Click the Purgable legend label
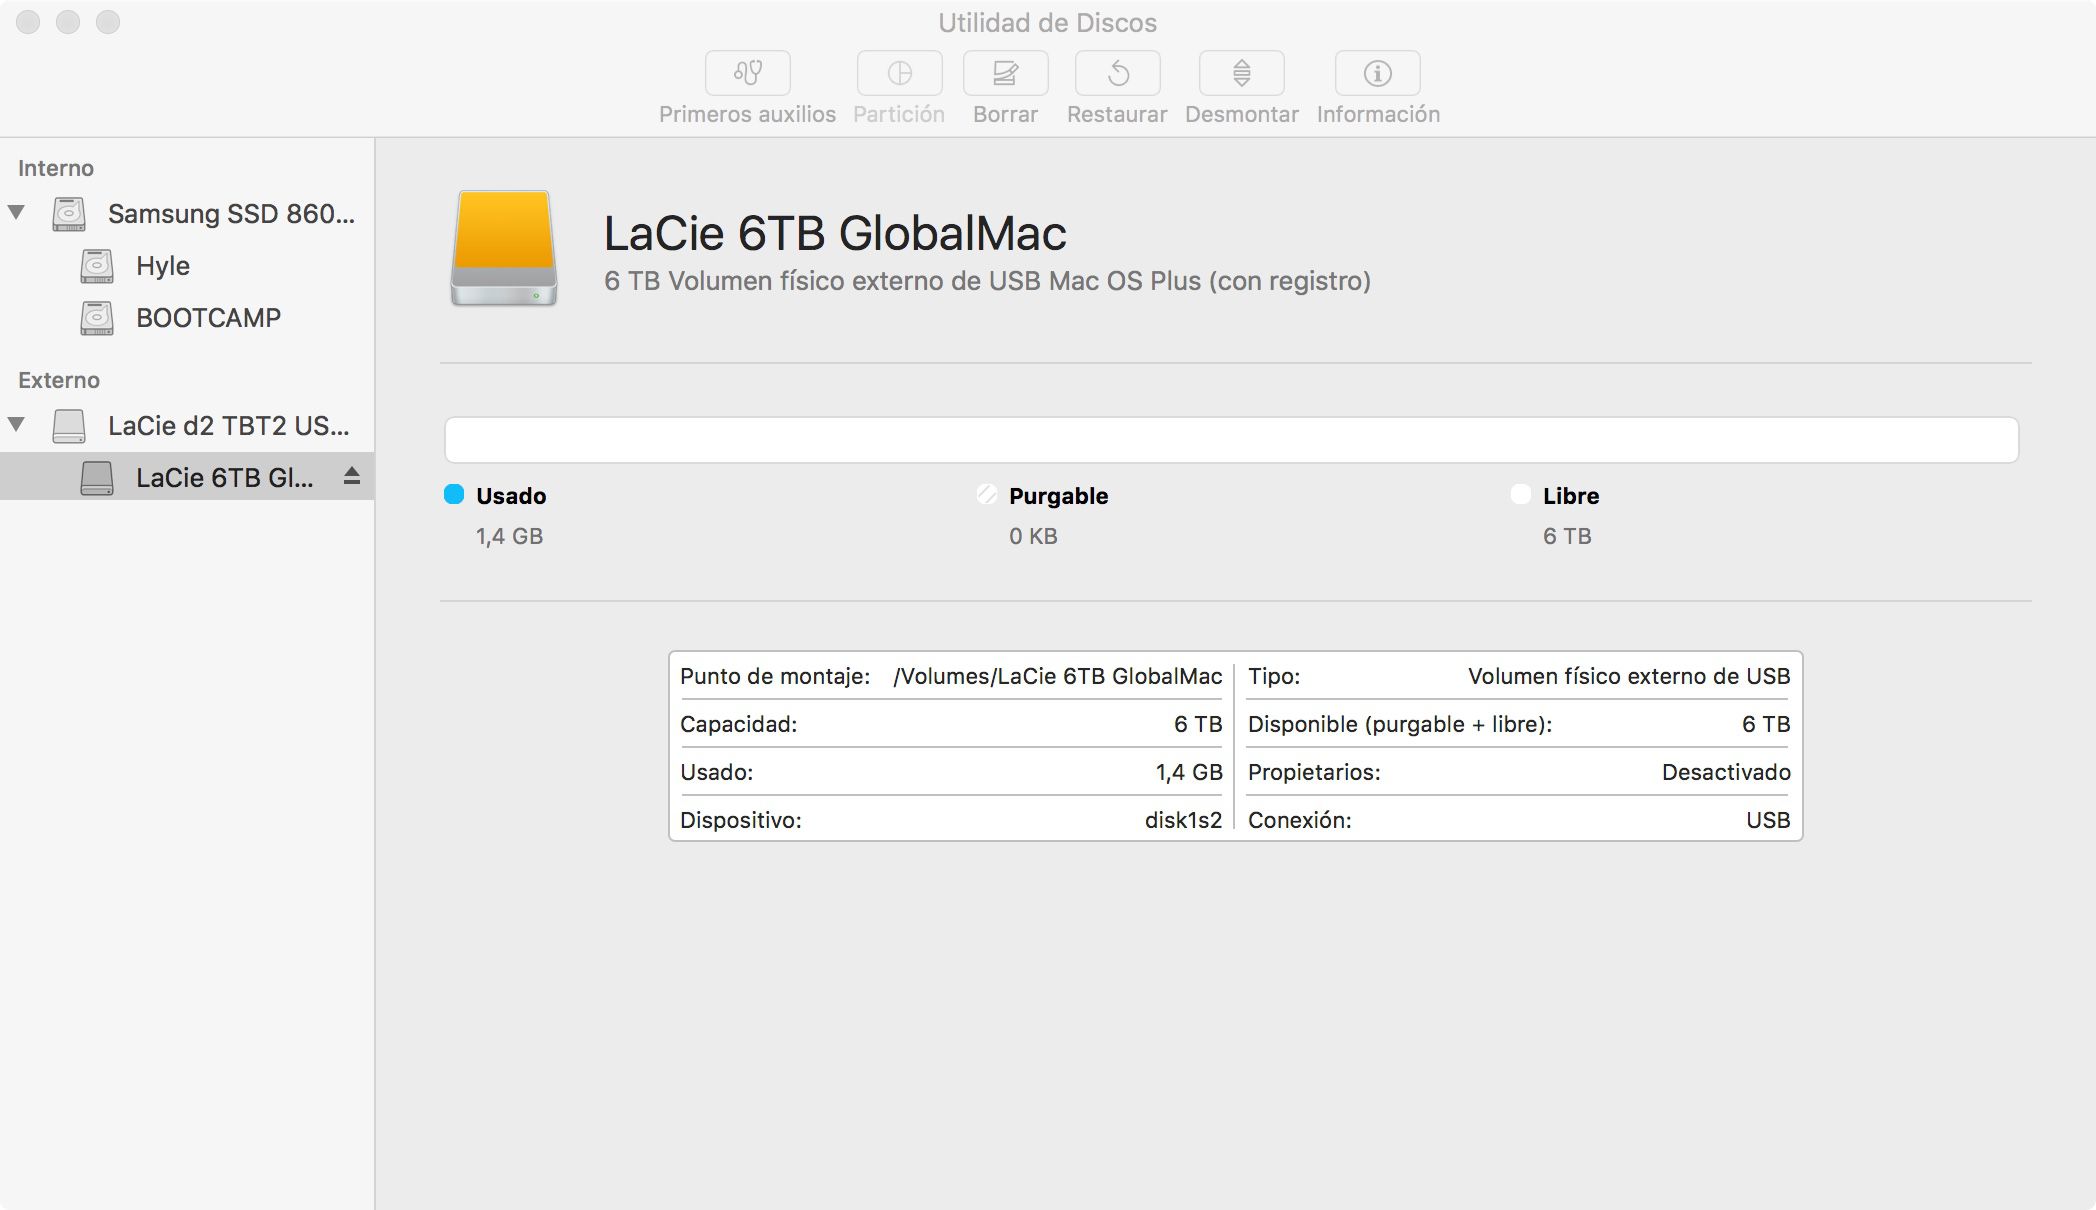 tap(1058, 496)
